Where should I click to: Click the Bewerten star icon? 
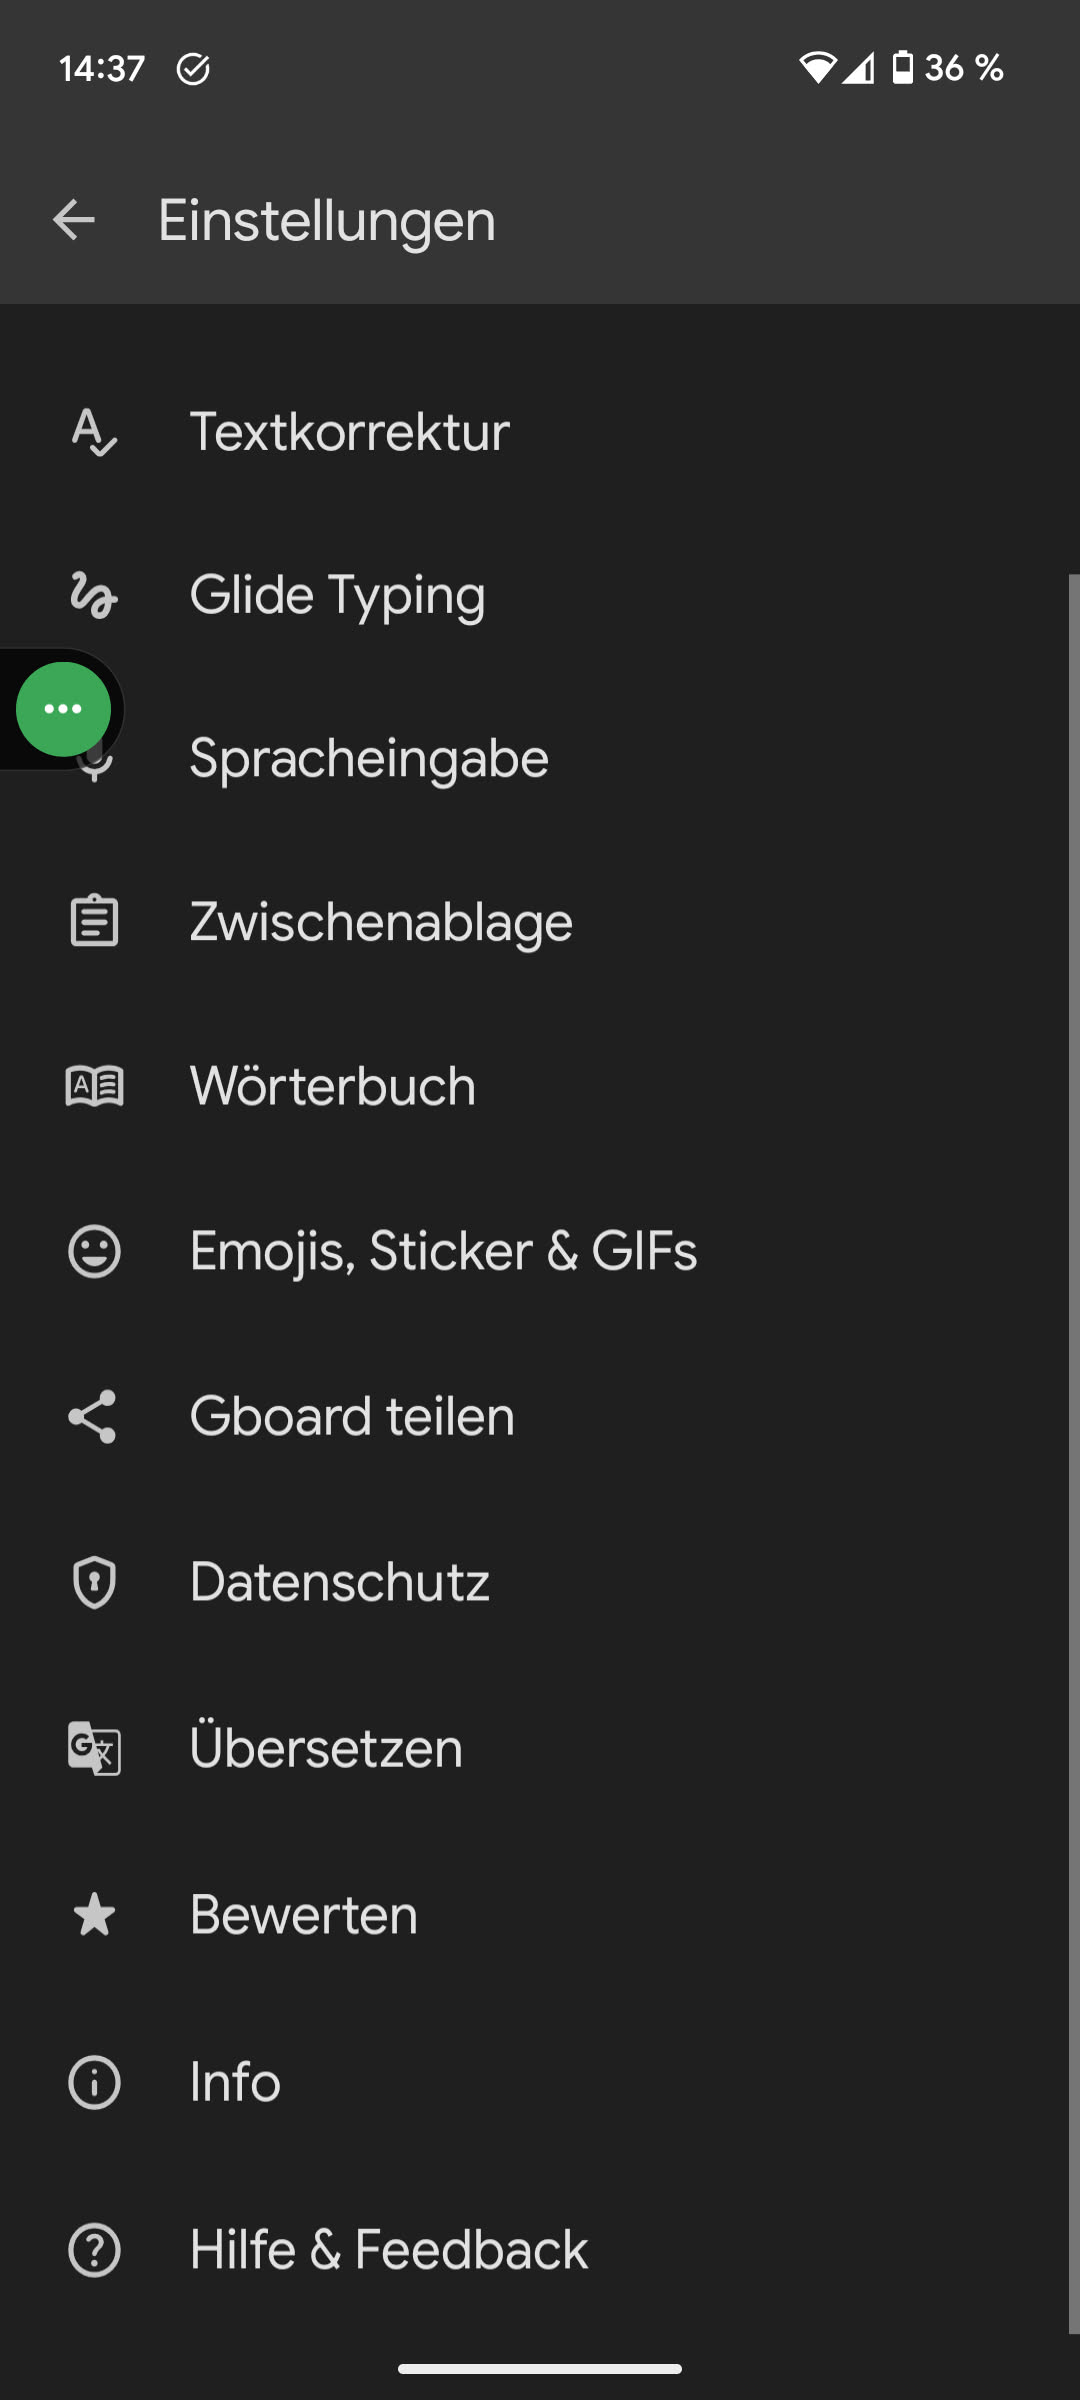pyautogui.click(x=94, y=1915)
